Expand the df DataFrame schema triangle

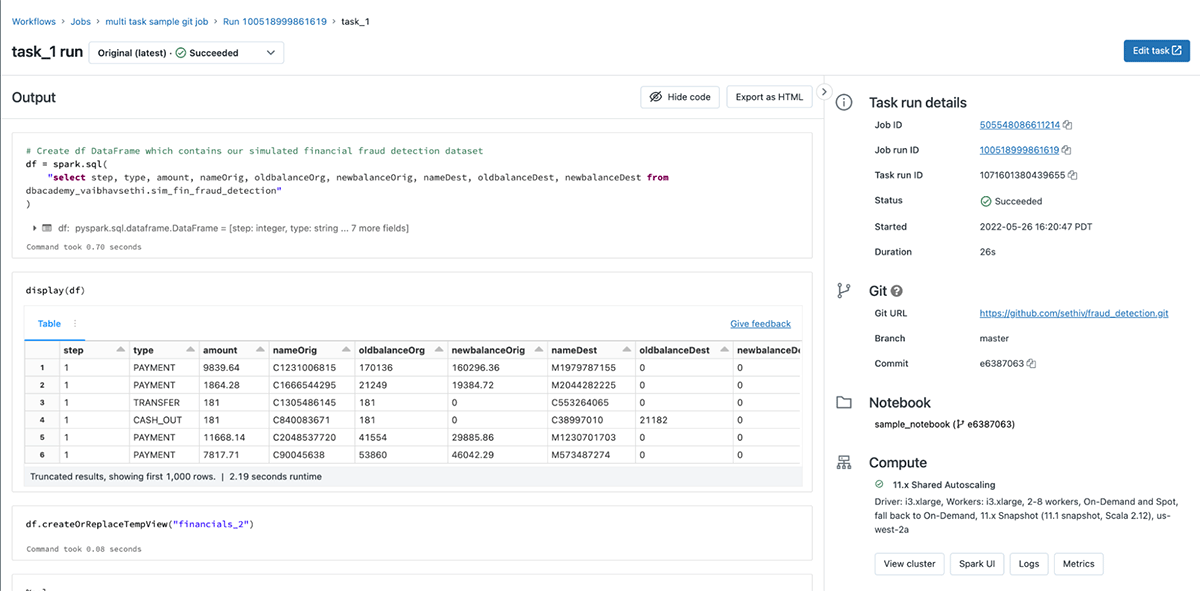click(35, 228)
